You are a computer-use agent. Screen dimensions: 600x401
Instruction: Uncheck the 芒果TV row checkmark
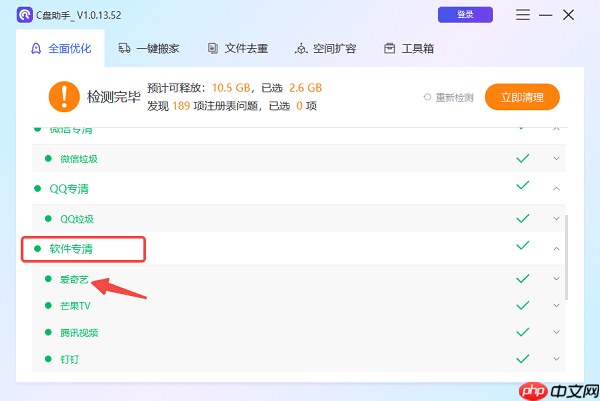[523, 305]
